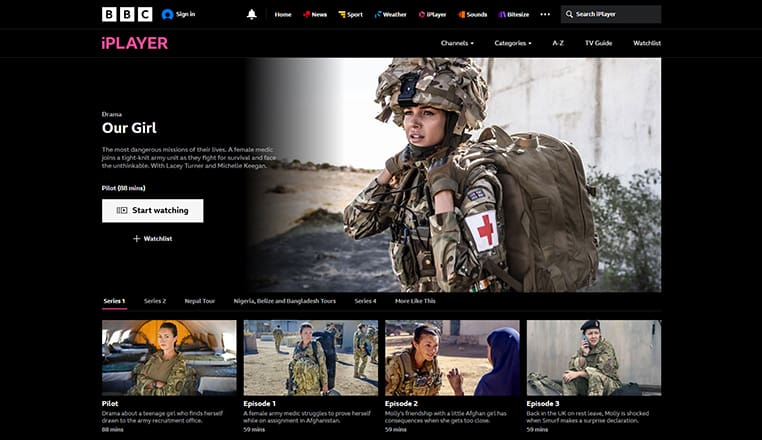Click the search magnifier icon
This screenshot has height=440, width=762.
point(569,14)
